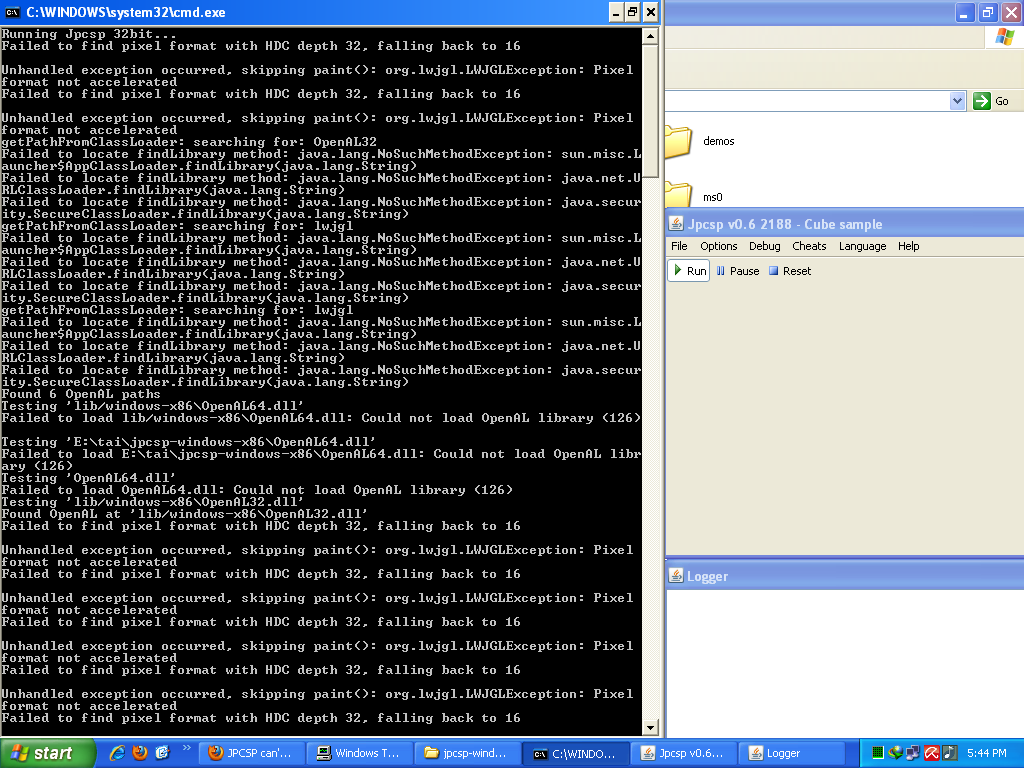The height and width of the screenshot is (768, 1024).
Task: Open the Windows Start menu
Action: pyautogui.click(x=47, y=753)
